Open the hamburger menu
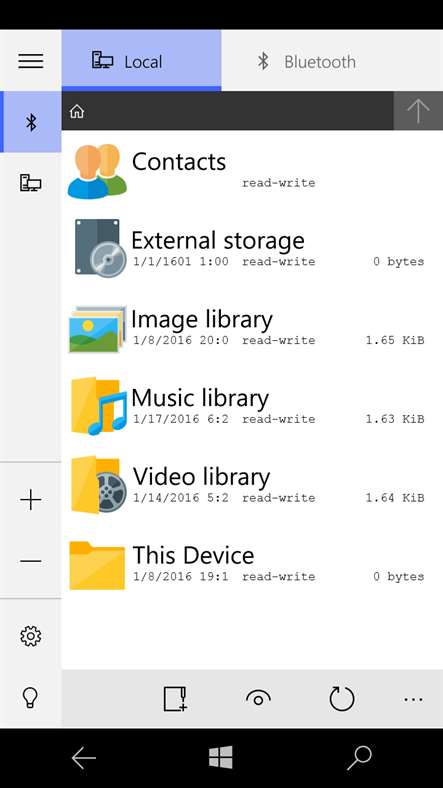The width and height of the screenshot is (443, 788). [31, 61]
